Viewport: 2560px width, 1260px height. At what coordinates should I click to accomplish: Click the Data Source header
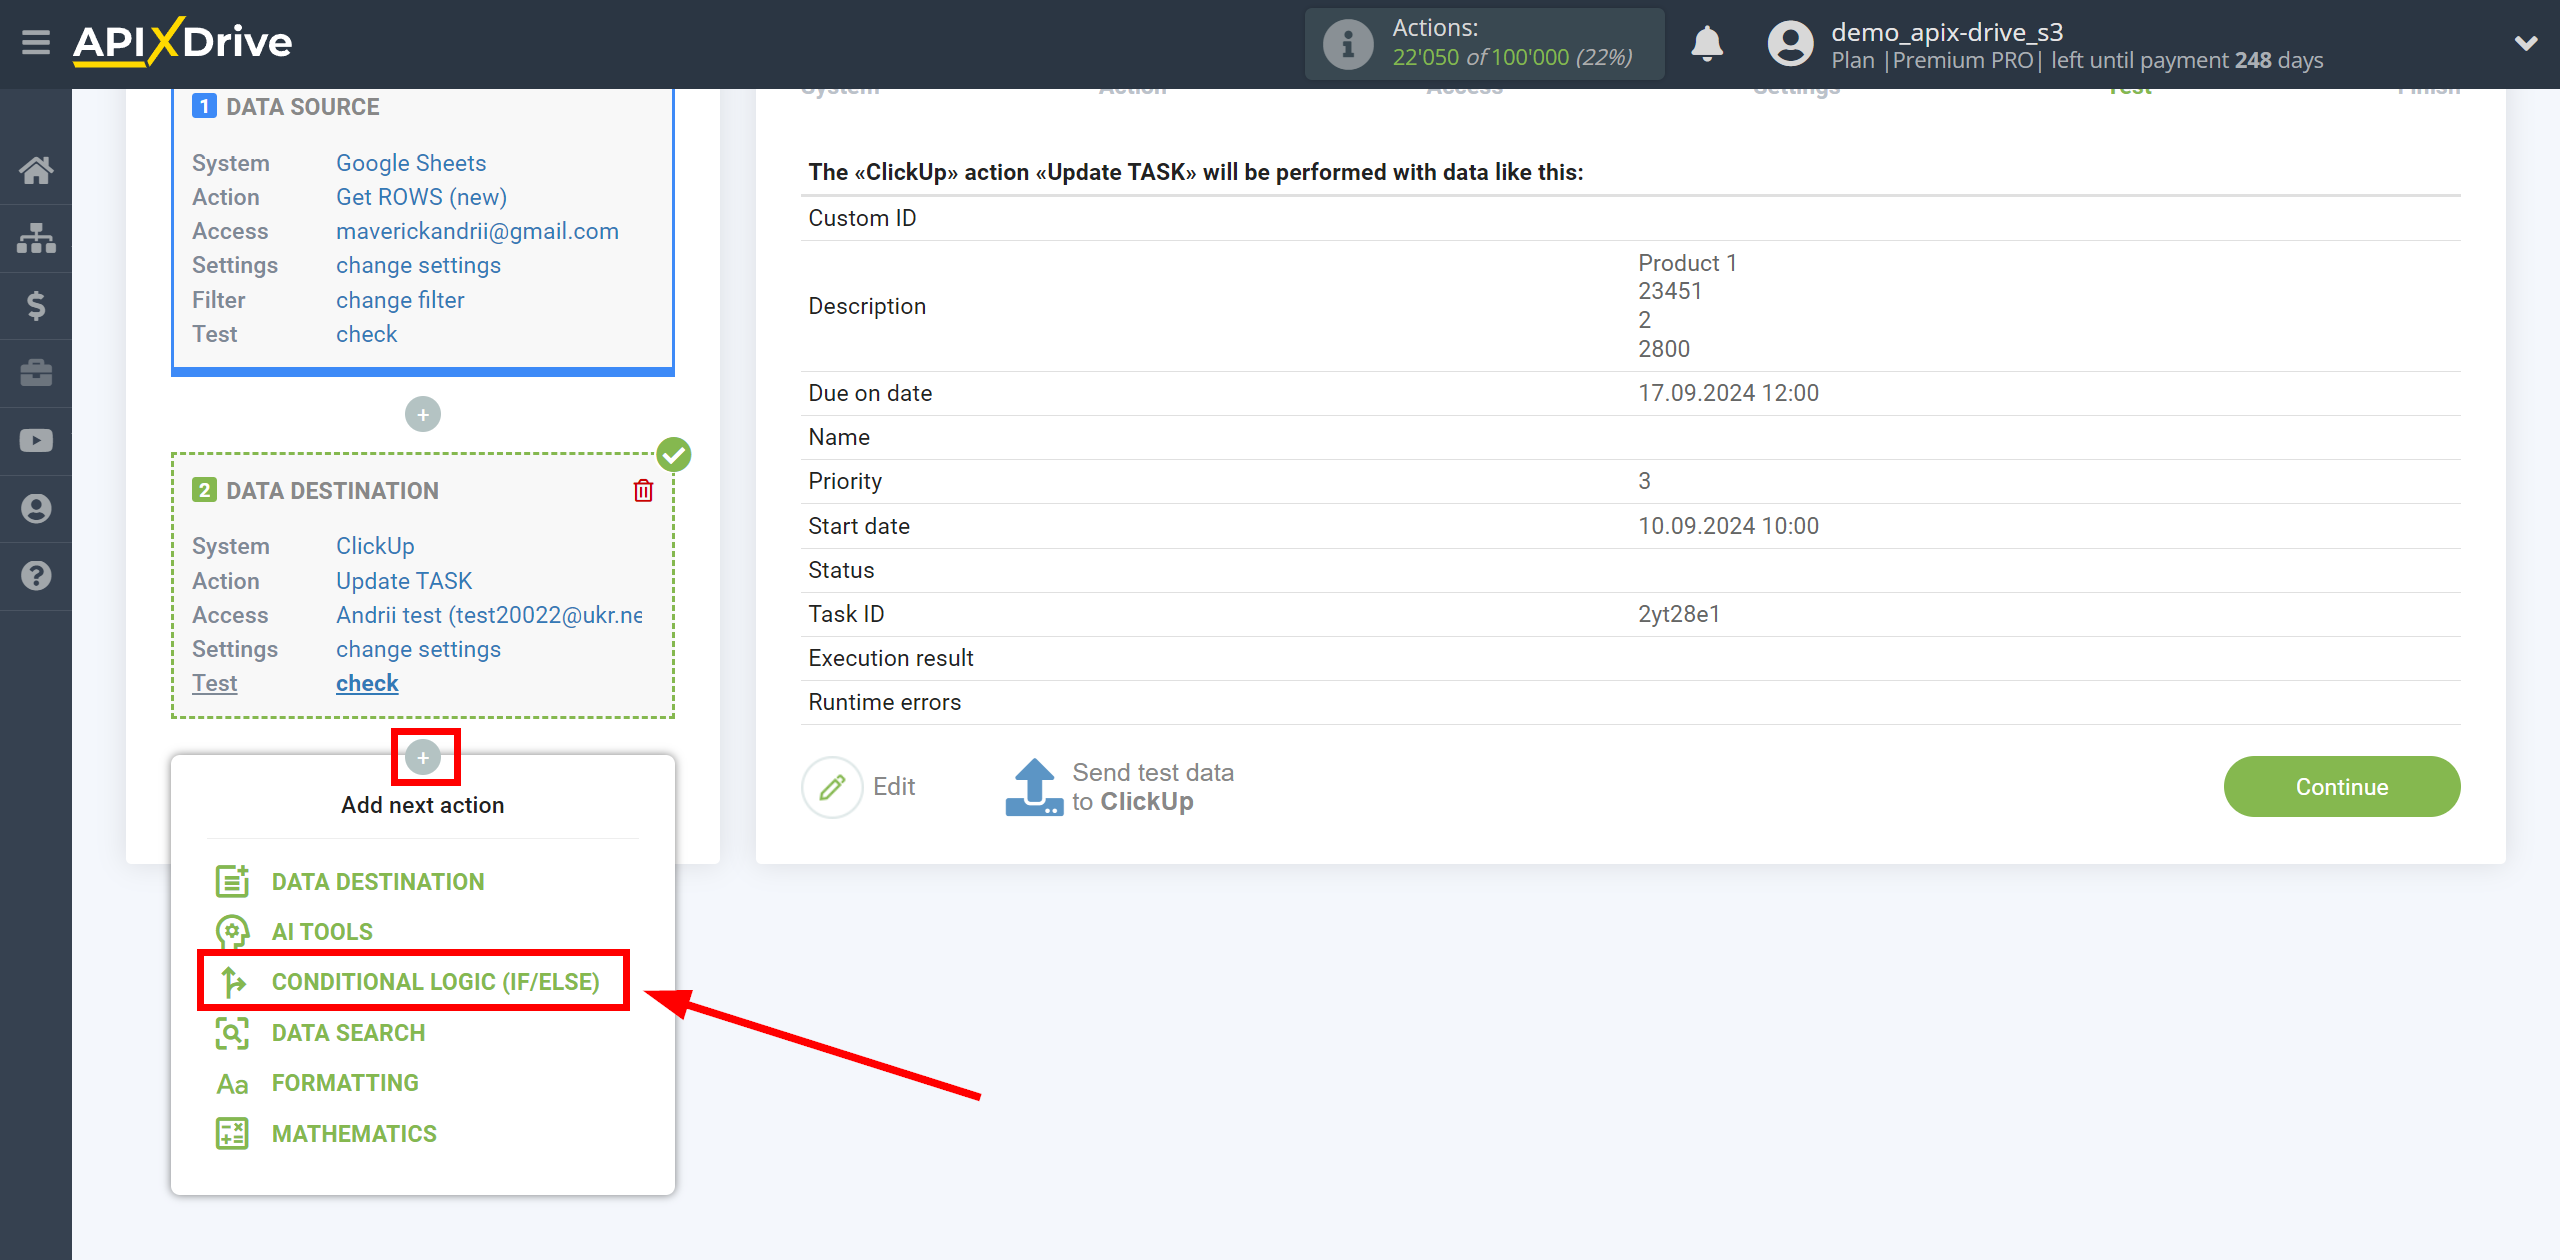coord(302,107)
